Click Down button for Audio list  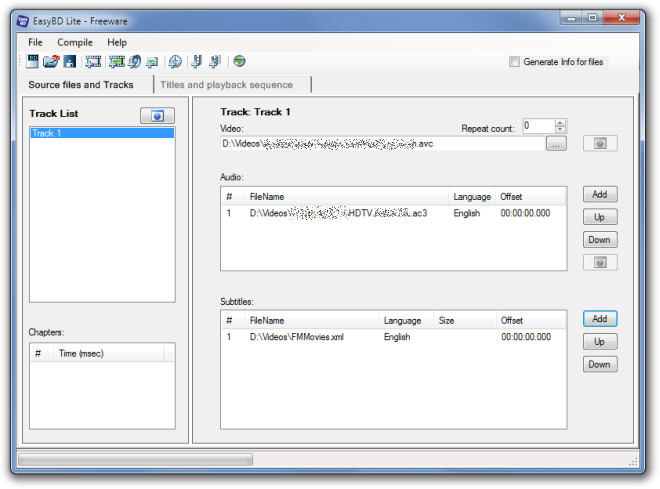(x=600, y=239)
